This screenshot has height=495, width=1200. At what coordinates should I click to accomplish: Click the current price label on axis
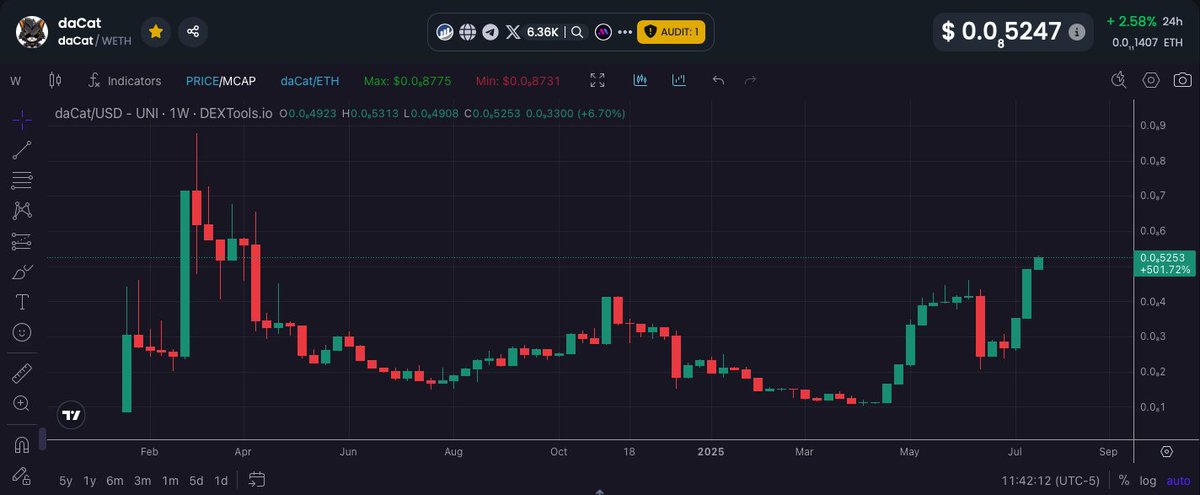pyautogui.click(x=1166, y=264)
